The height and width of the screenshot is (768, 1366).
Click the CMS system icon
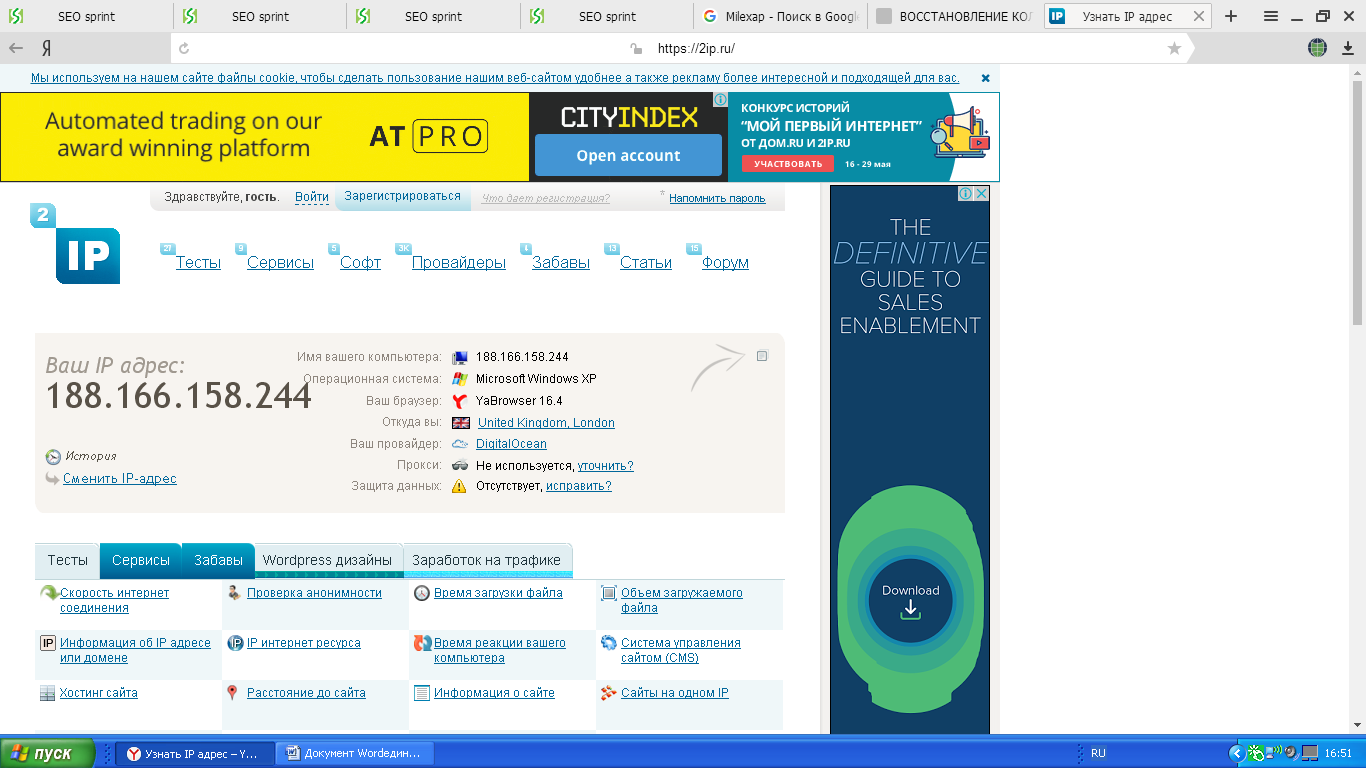click(609, 643)
